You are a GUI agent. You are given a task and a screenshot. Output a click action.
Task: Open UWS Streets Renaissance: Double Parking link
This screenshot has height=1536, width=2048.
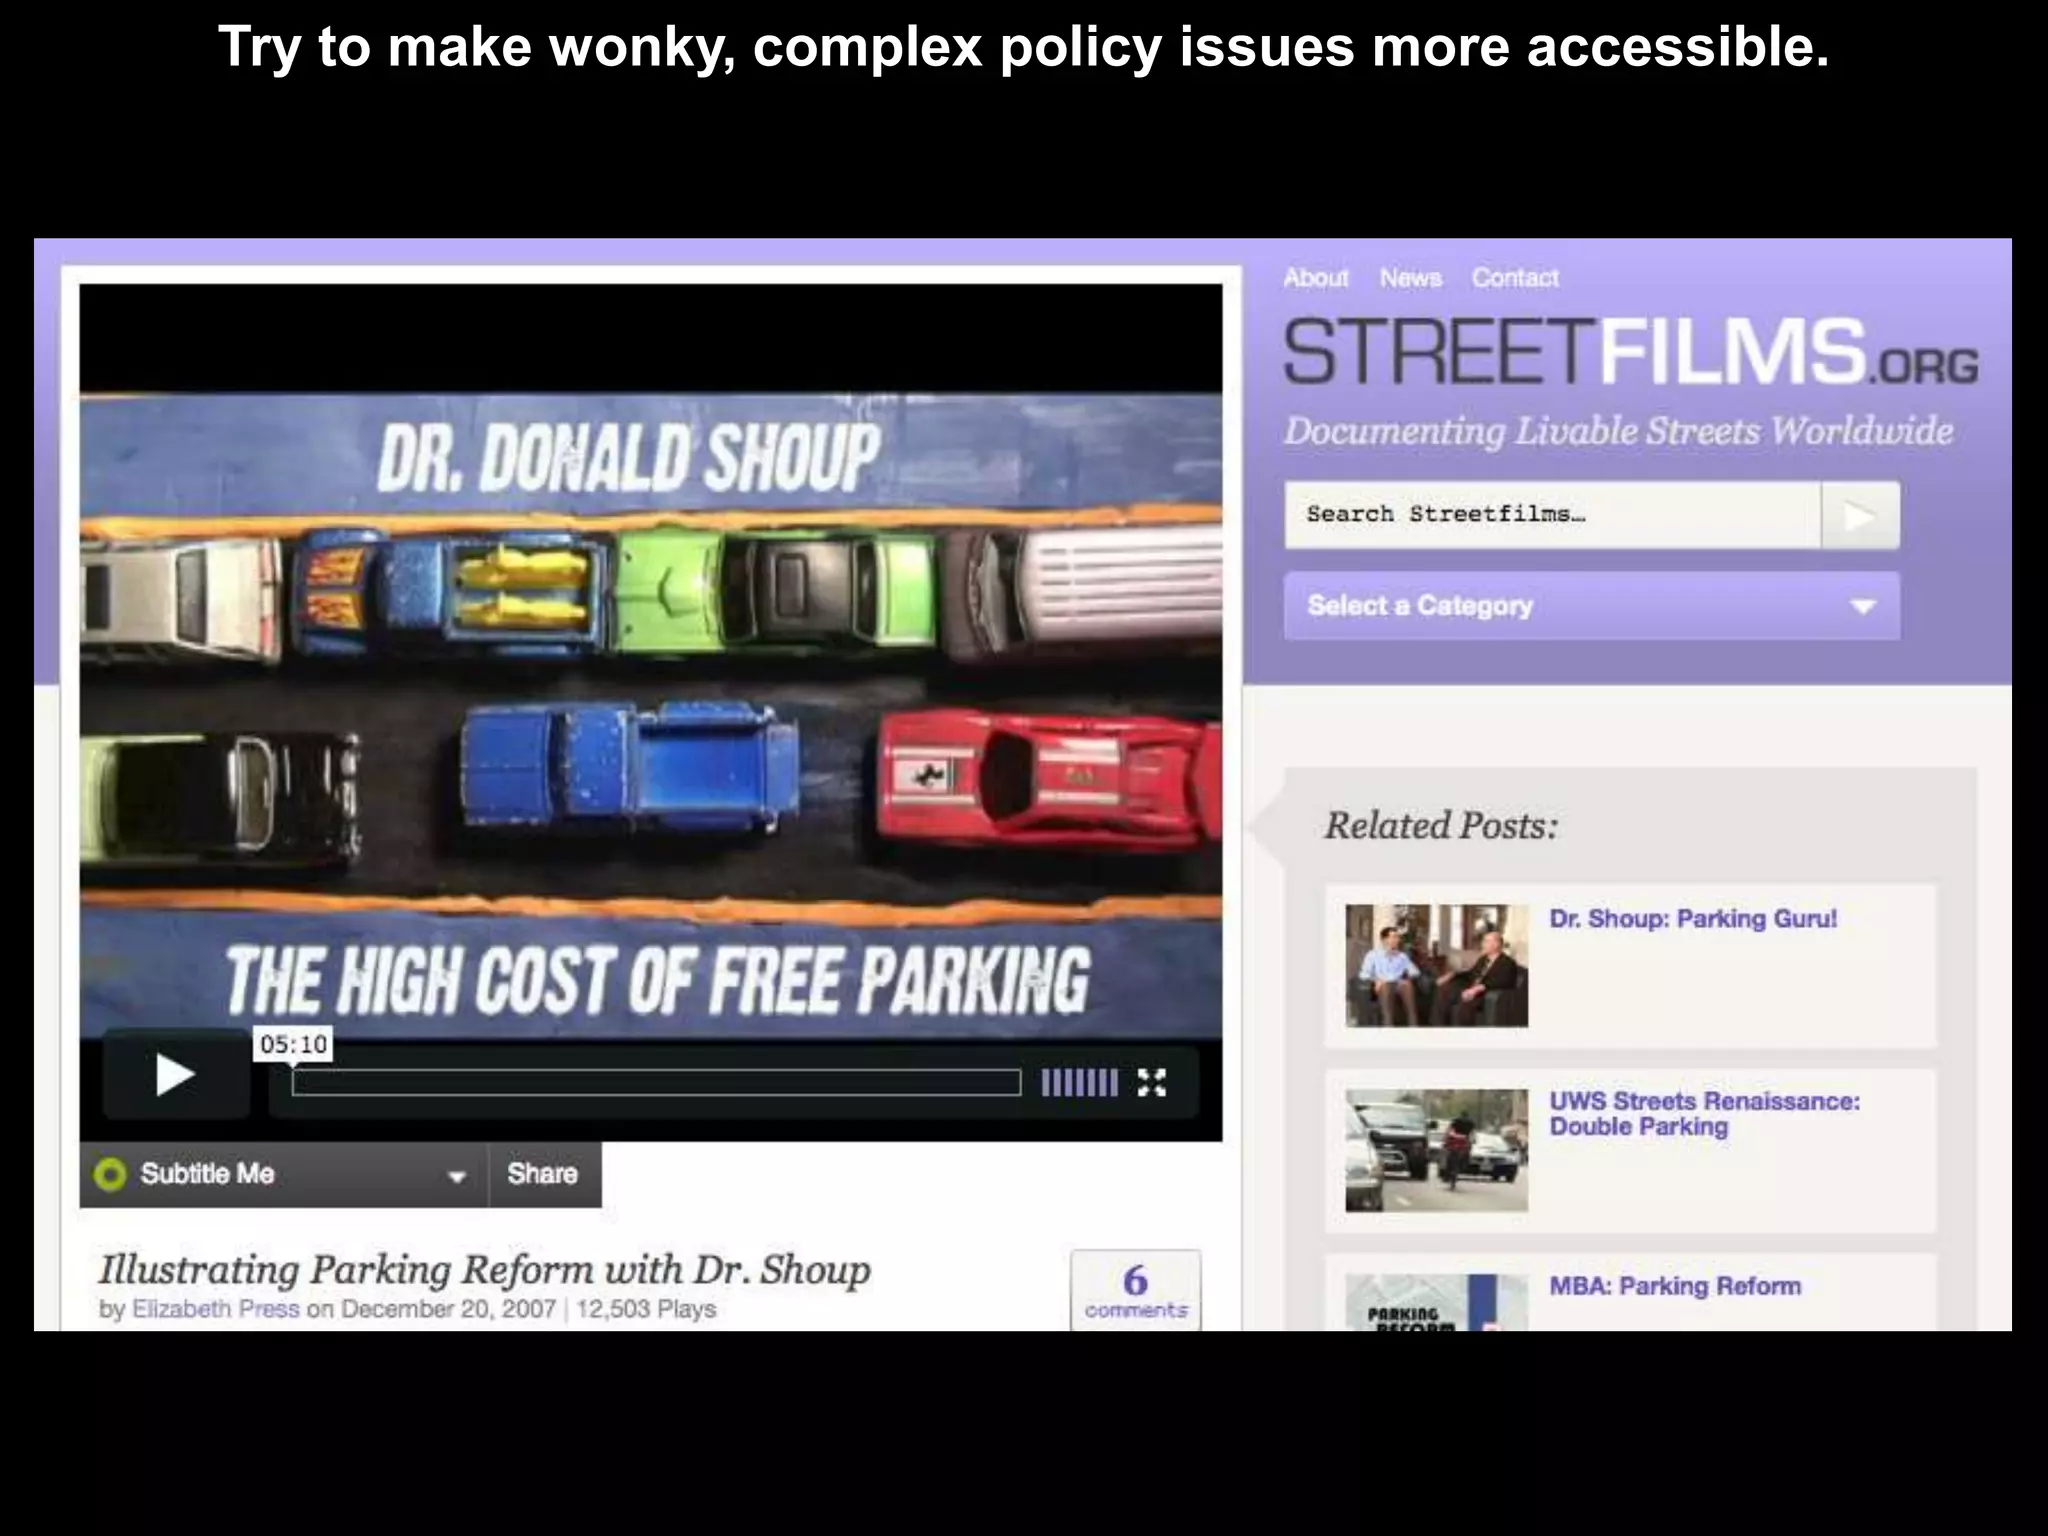[x=1704, y=1114]
